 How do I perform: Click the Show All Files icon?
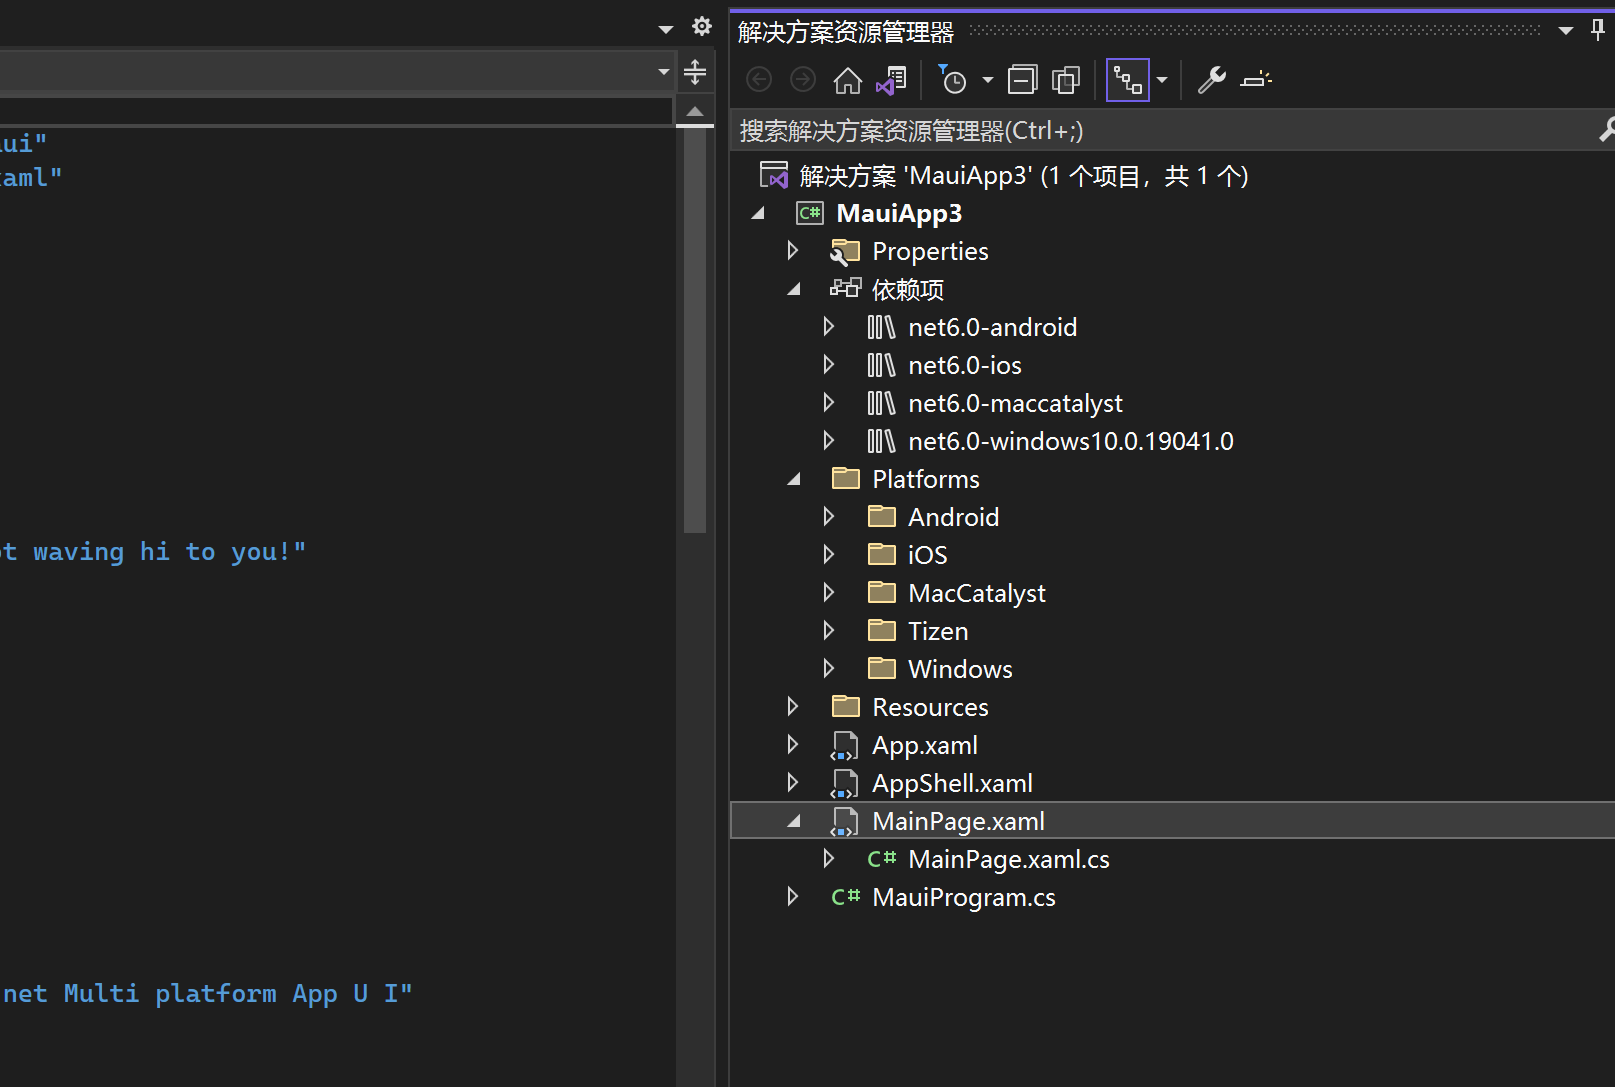point(1066,79)
